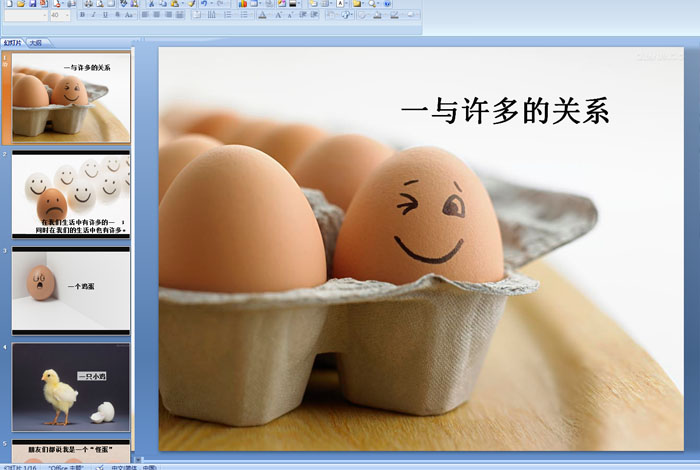This screenshot has width=700, height=470.
Task: Click the "Office 主题" status bar entry
Action: 66,467
